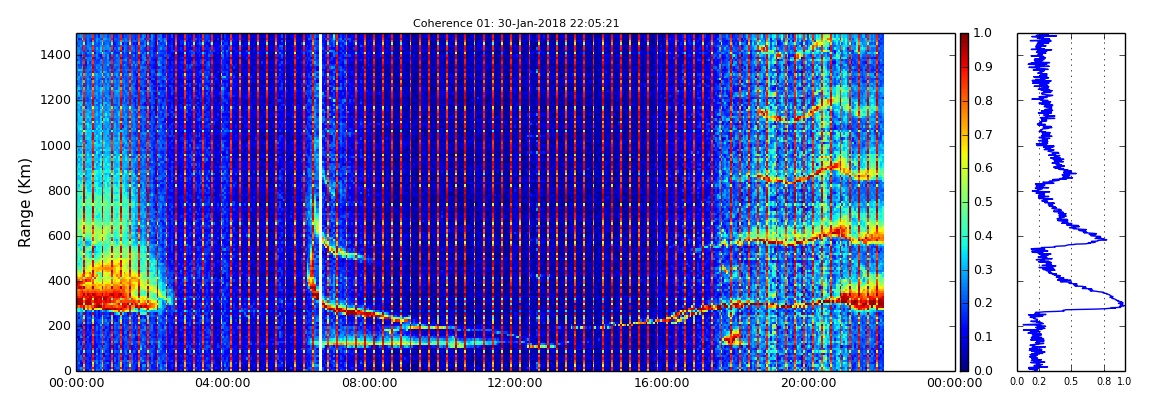Click the 'Range (Km)' y-axis label
Image resolution: width=1150 pixels, height=407 pixels.
tap(26, 202)
